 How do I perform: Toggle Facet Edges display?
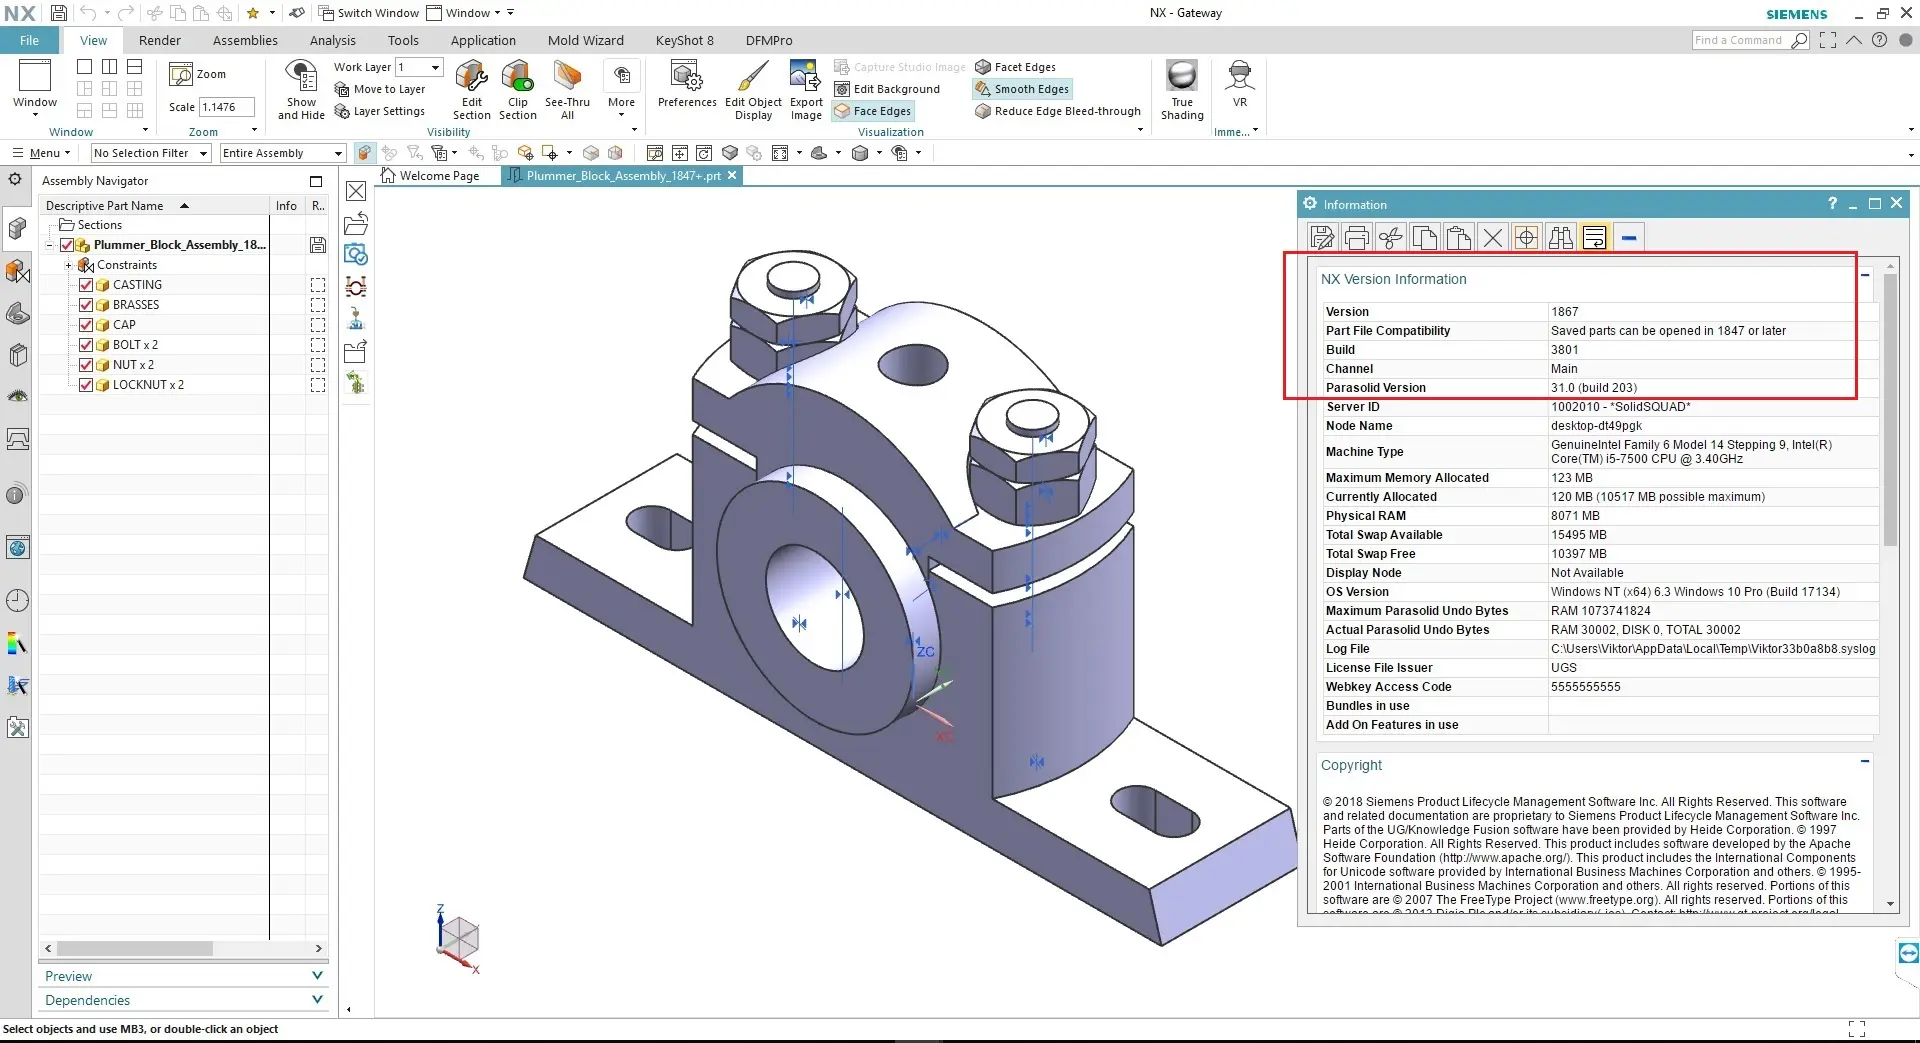coord(1016,67)
